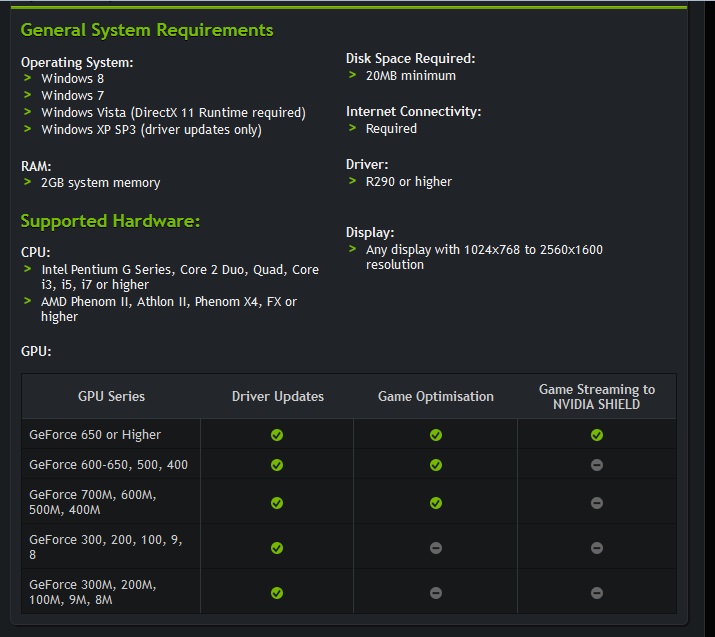This screenshot has width=715, height=637.
Task: Click the green arrow bullet before Intel Pentium G Series
Action: coord(27,269)
